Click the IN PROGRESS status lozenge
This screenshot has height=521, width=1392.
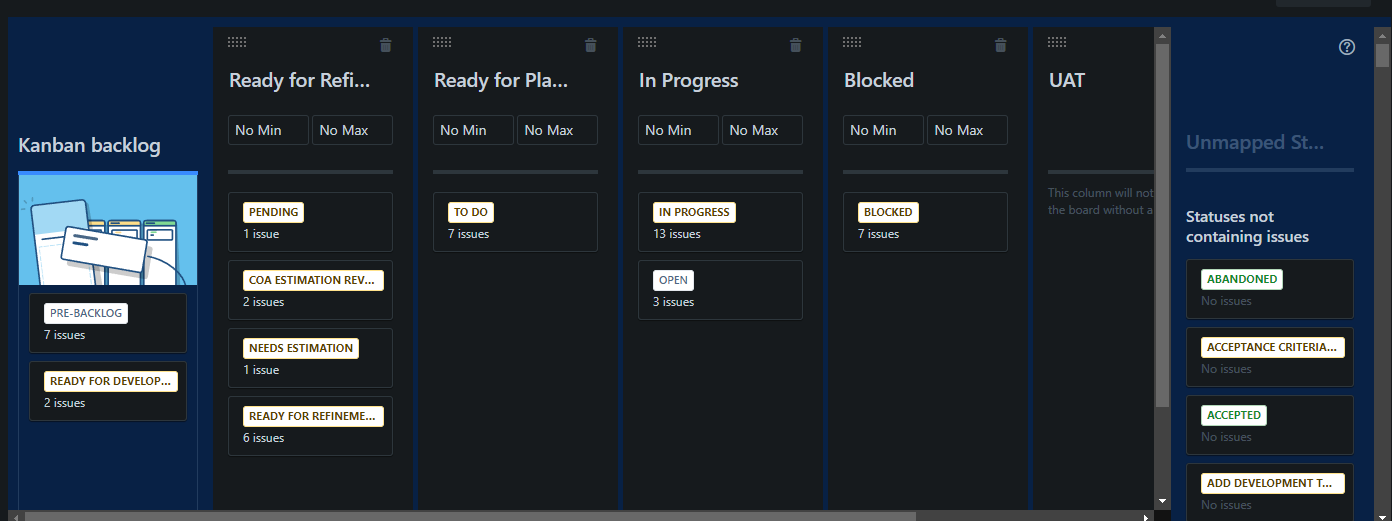[x=694, y=212]
